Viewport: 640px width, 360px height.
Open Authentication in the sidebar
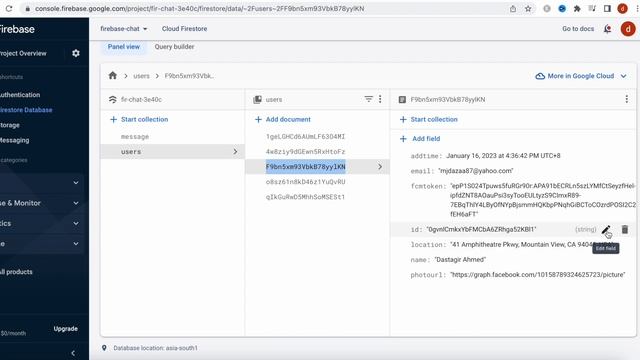tap(20, 95)
